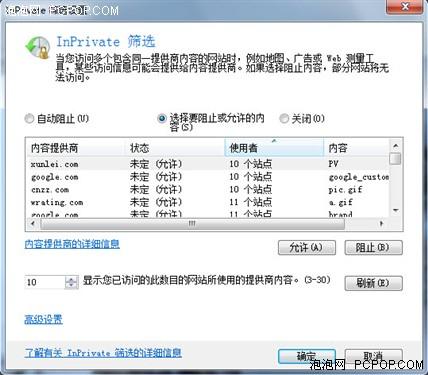Click the vertical scrollbar thumb

coord(396,158)
